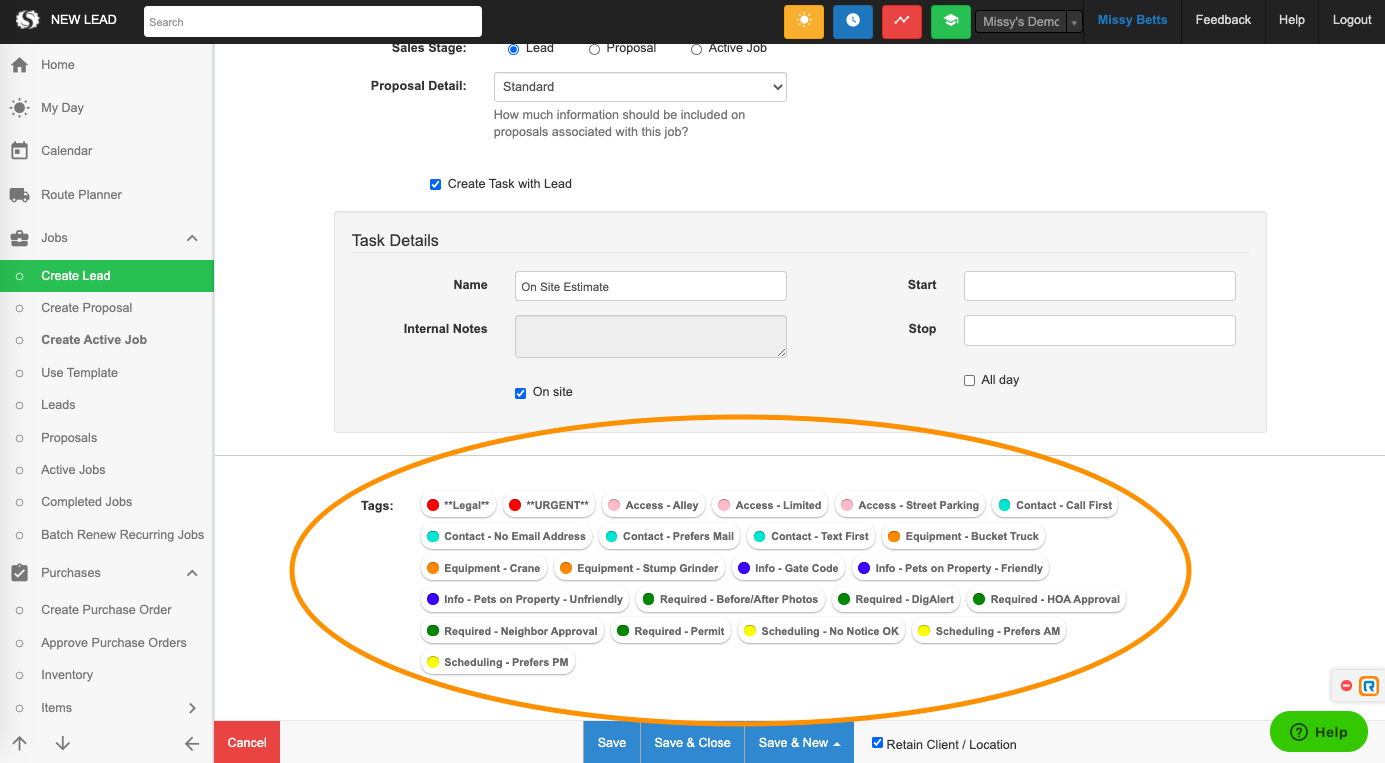1385x763 pixels.
Task: Select the Proposal sales stage radio
Action: (594, 49)
